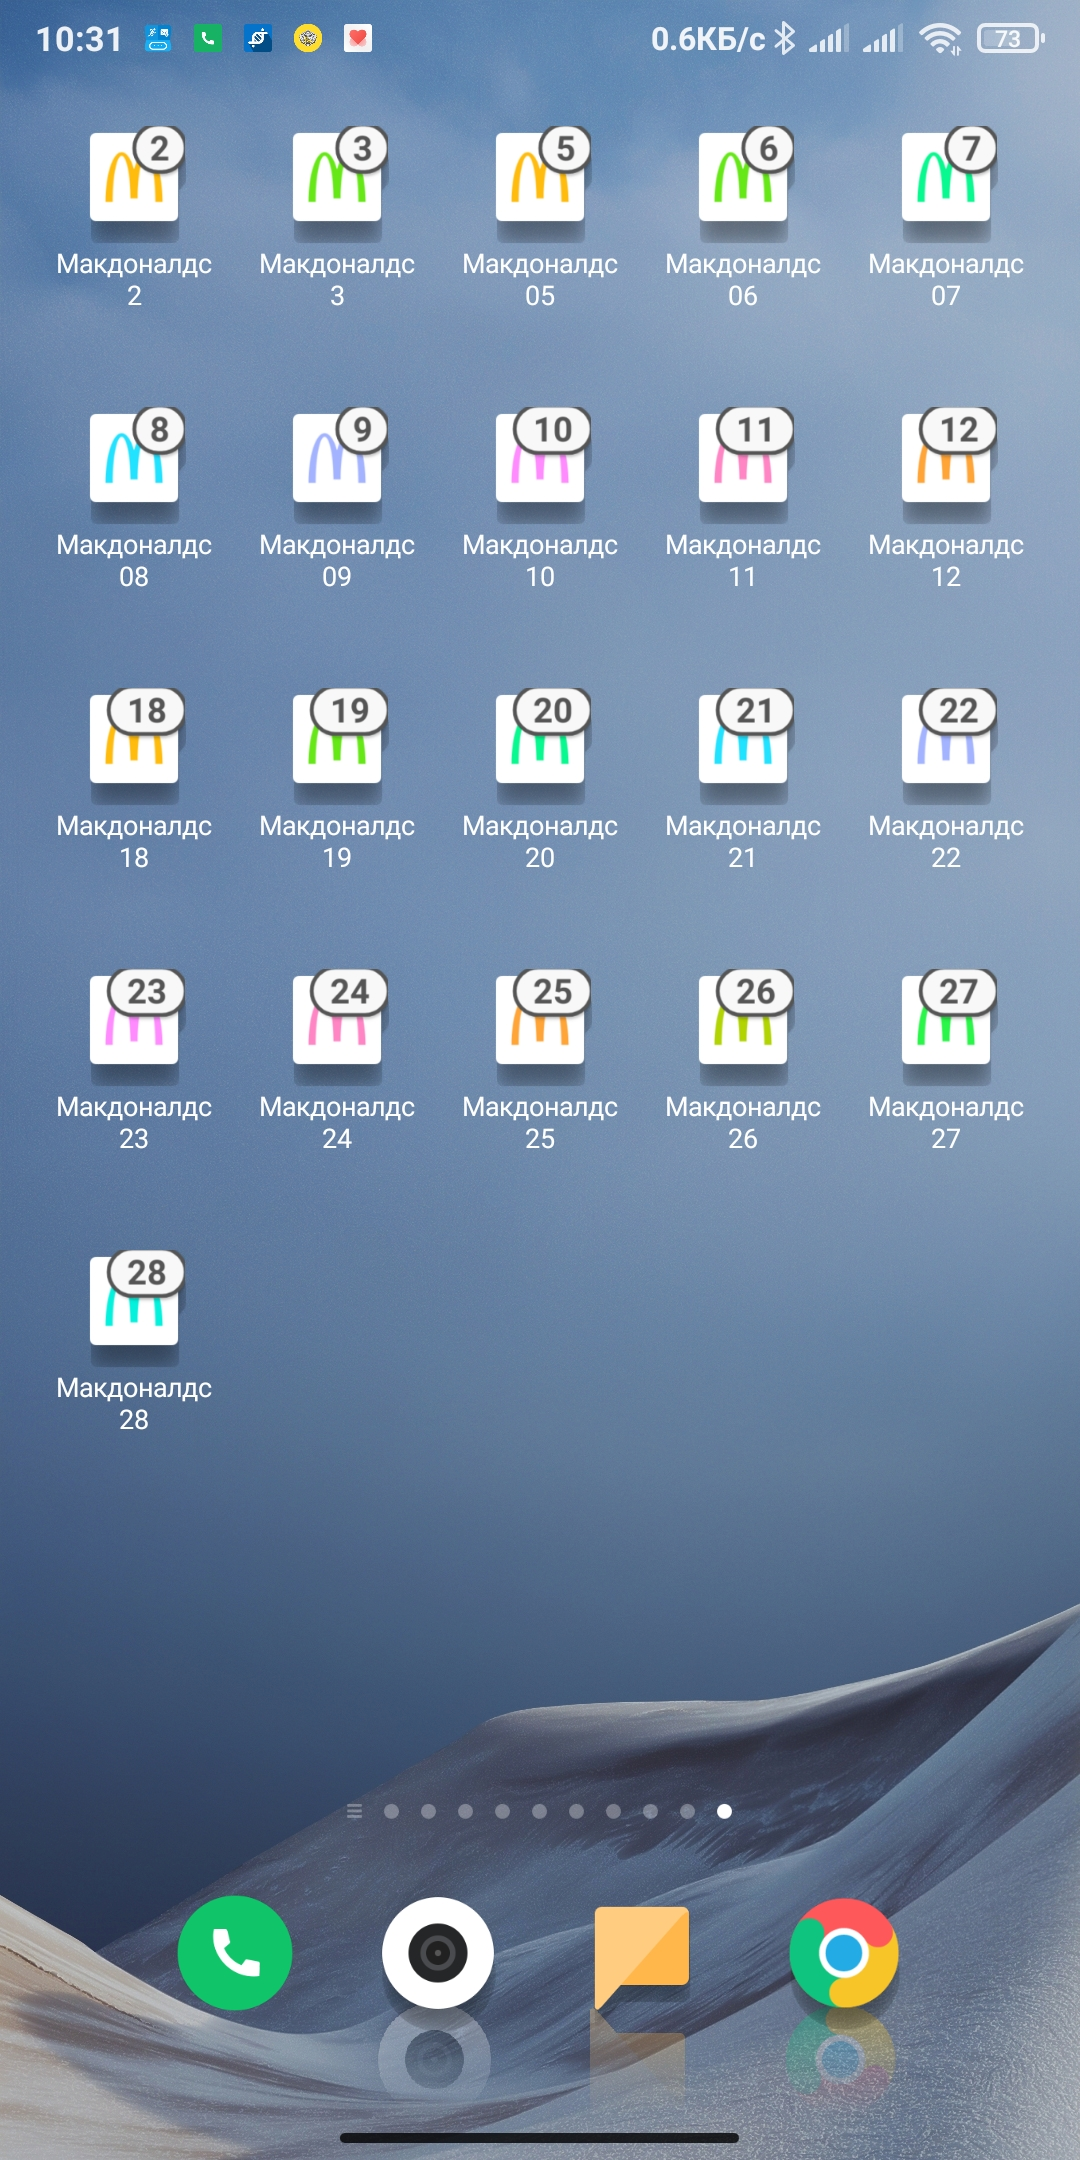
Task: Tap the Макдоналдс 12 app icon
Action: point(946,459)
